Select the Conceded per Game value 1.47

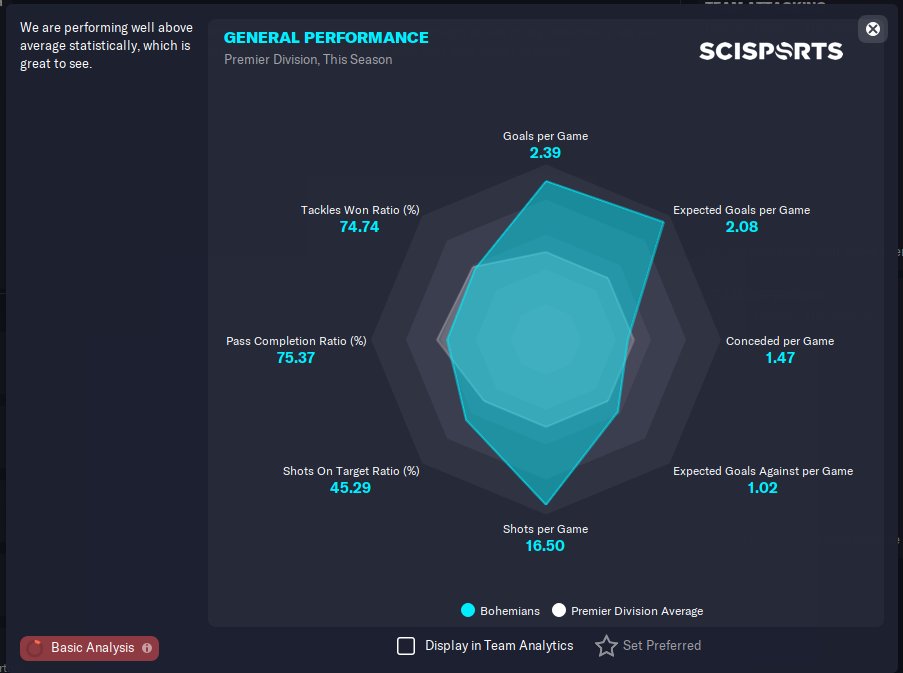coord(780,358)
